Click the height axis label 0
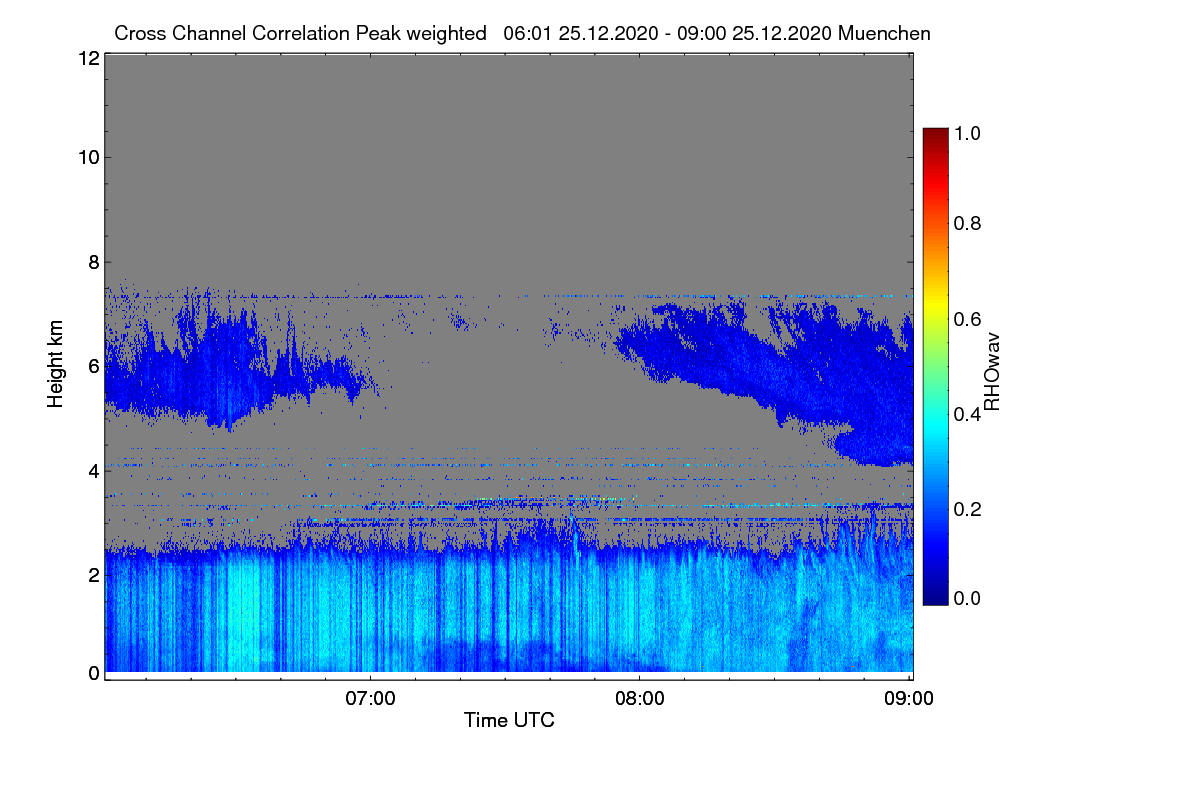This screenshot has height=800, width=1200. click(x=94, y=673)
